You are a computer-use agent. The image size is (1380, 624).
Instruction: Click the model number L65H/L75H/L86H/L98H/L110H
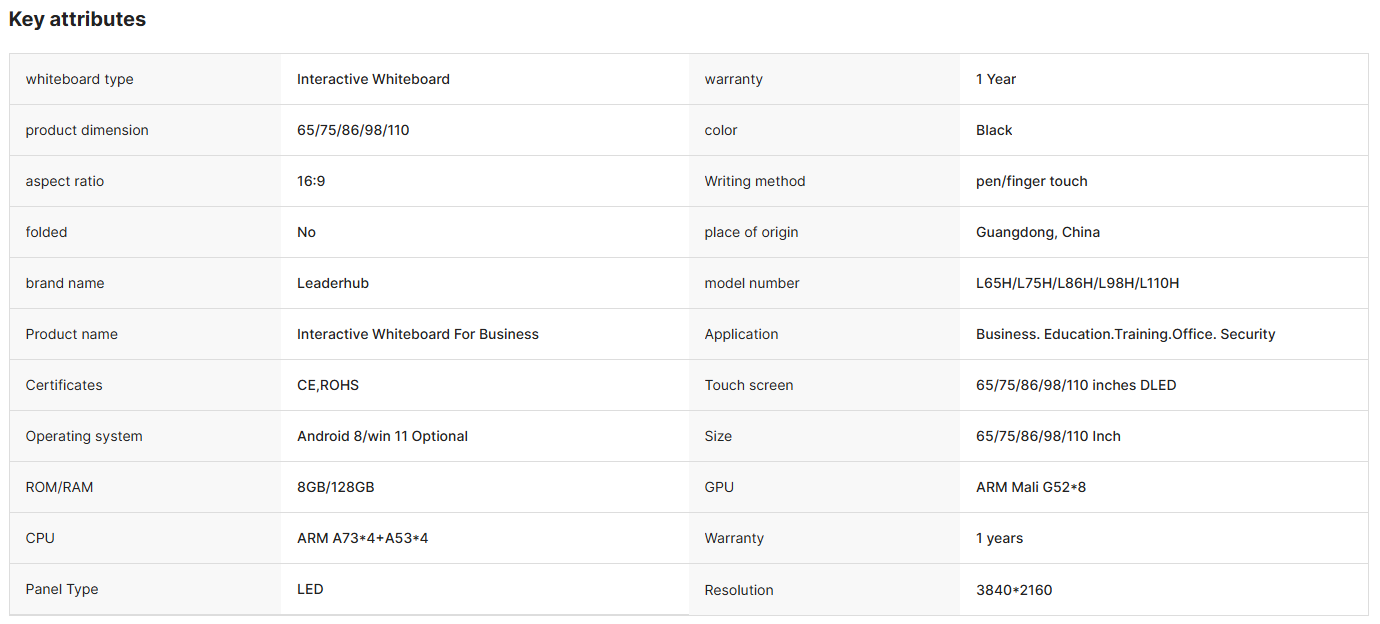[1077, 283]
